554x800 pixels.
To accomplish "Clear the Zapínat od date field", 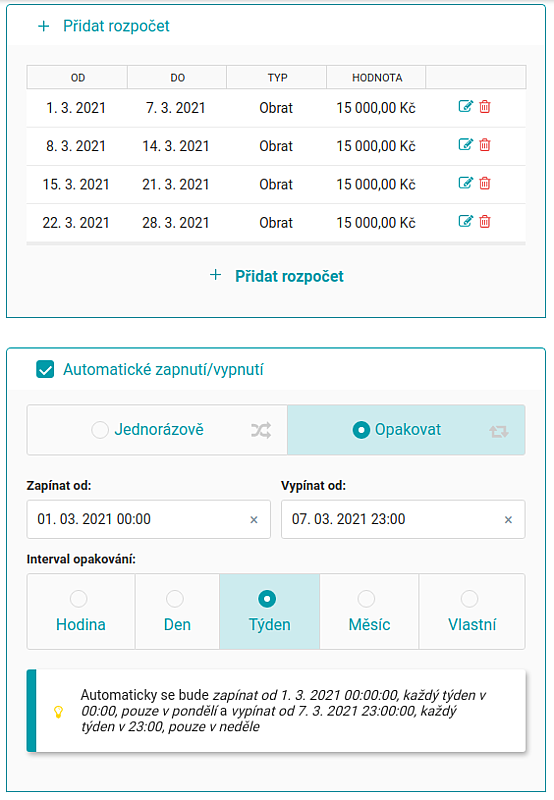I will (x=254, y=520).
